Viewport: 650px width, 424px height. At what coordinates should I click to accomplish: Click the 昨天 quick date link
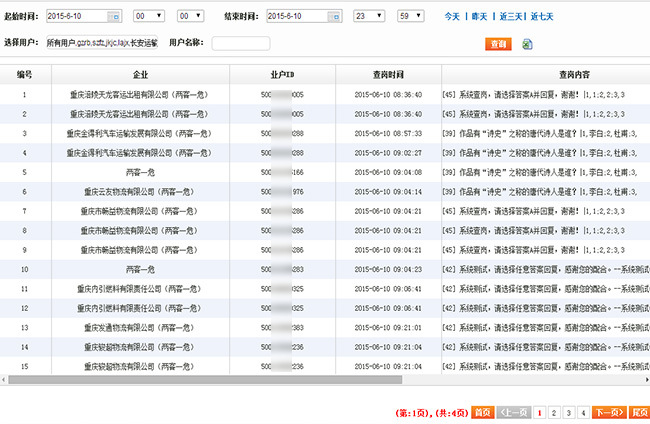pyautogui.click(x=479, y=17)
